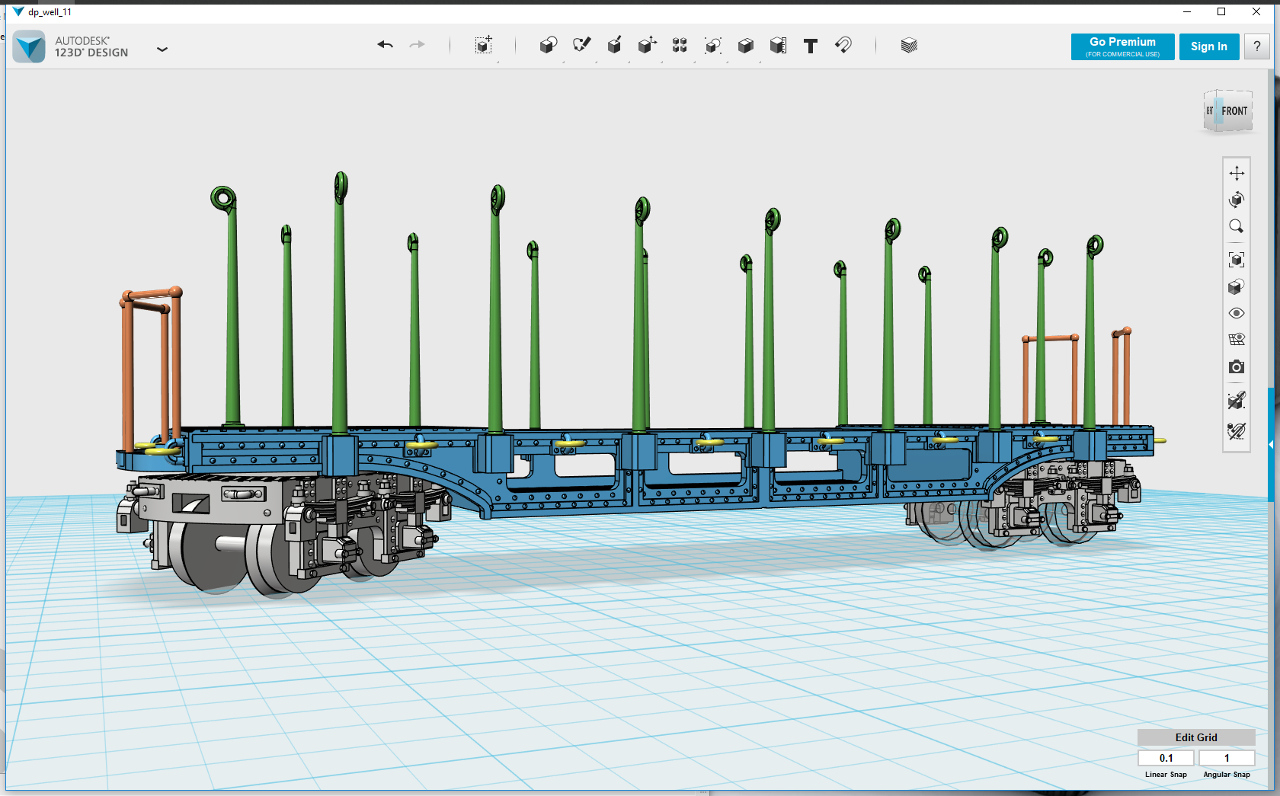Select the Text tool
This screenshot has width=1280, height=796.
[811, 46]
